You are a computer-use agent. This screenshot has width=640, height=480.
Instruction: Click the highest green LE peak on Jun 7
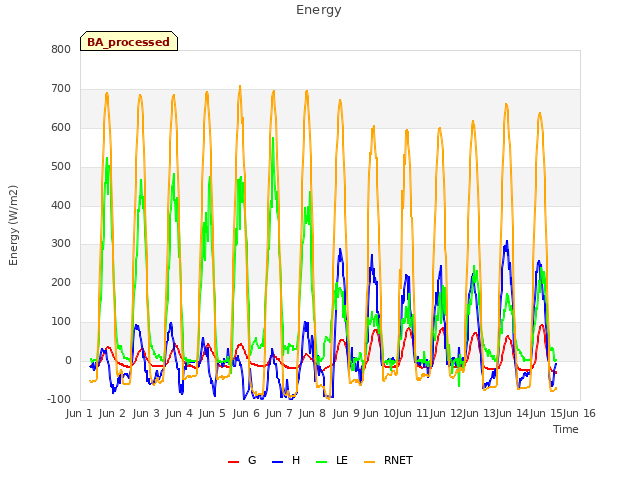[273, 138]
